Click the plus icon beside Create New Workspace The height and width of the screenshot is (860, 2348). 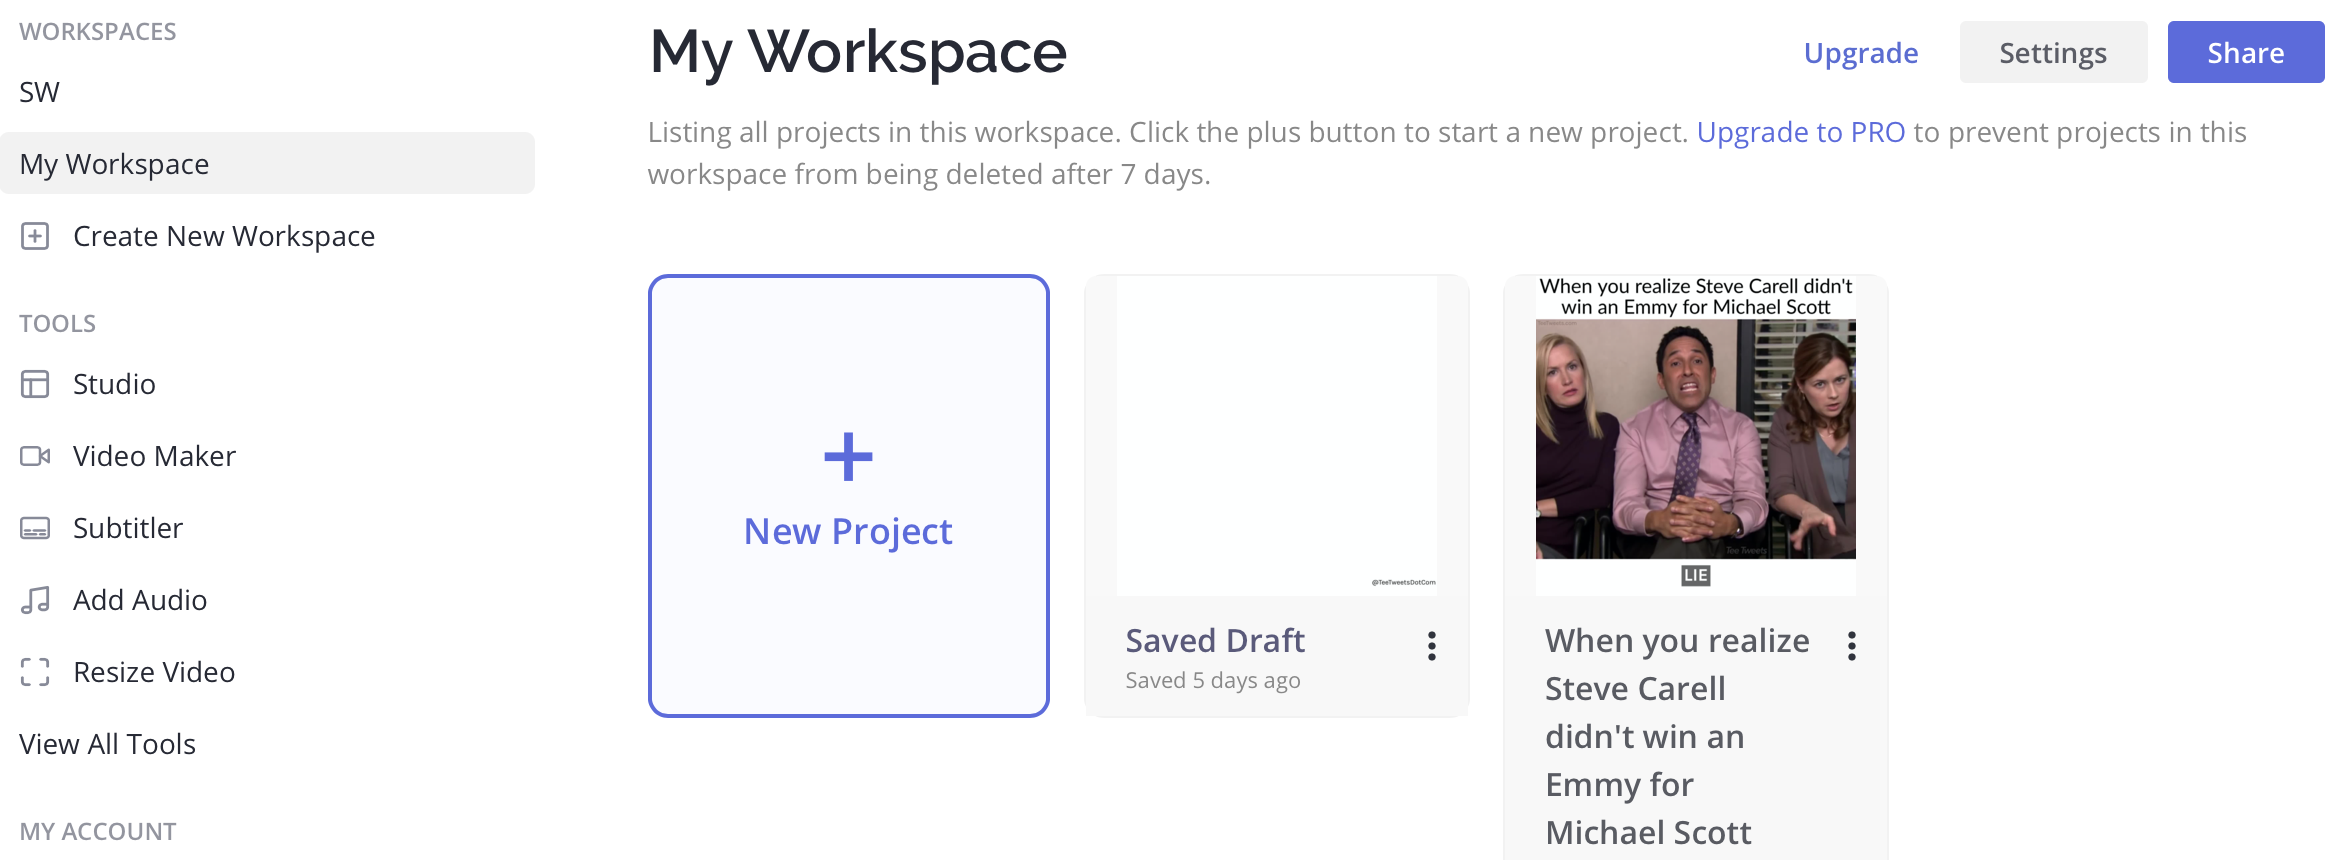click(35, 236)
